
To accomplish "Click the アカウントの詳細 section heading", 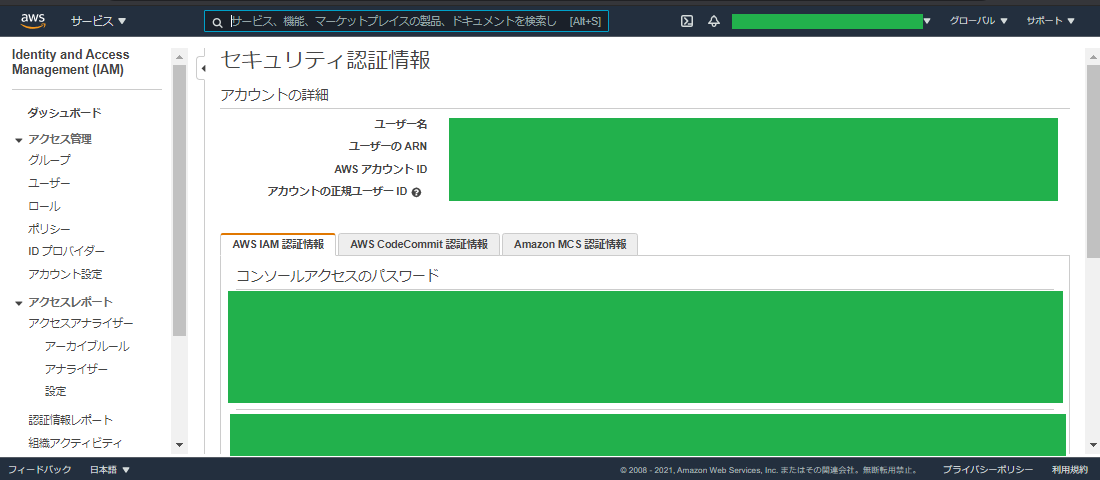I will point(274,96).
